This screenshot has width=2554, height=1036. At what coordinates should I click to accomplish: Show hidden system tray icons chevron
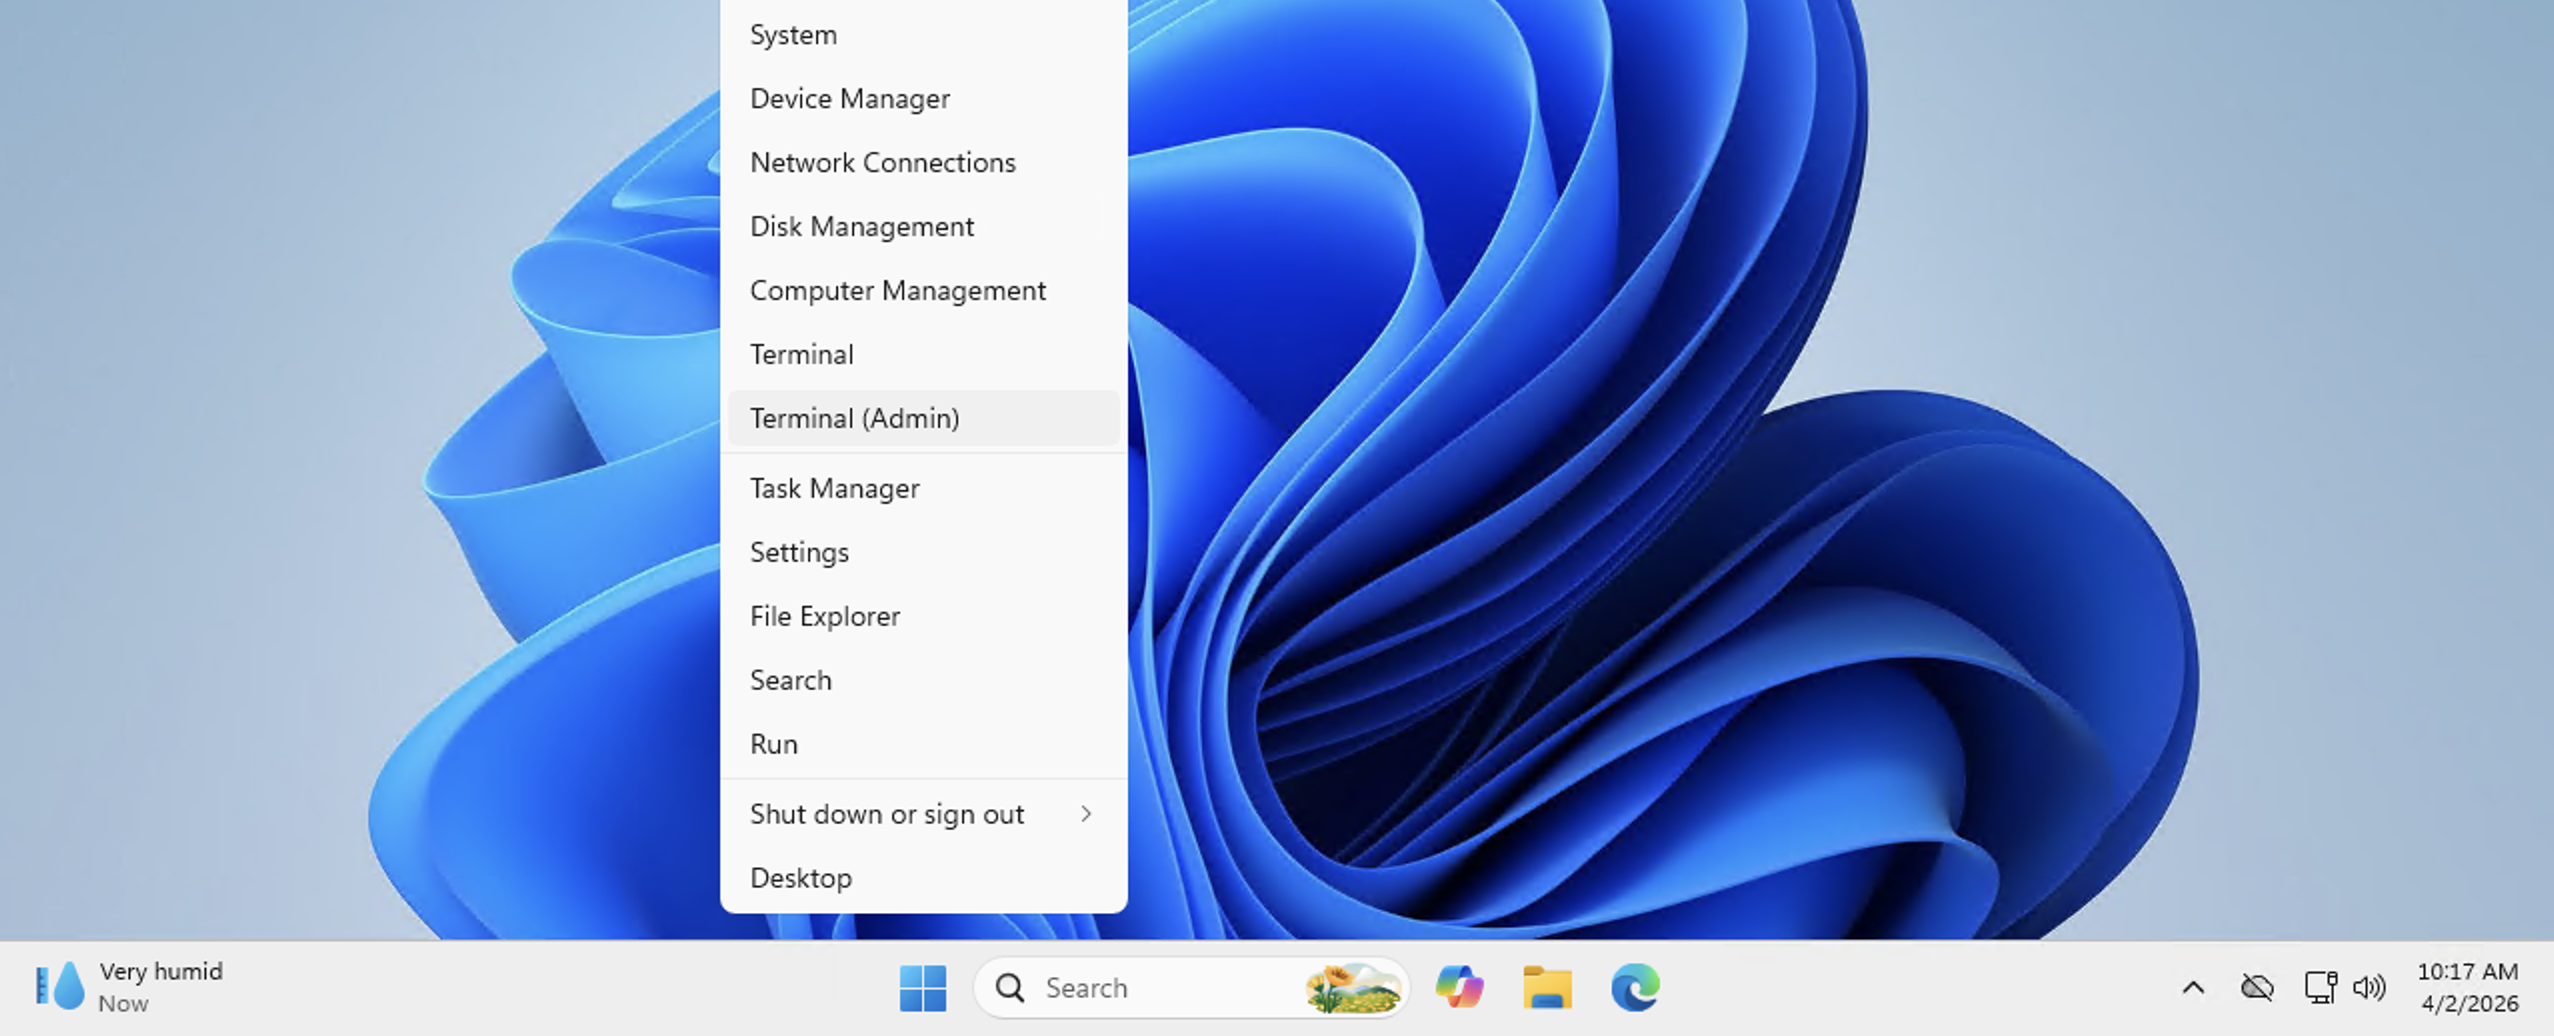[2193, 988]
